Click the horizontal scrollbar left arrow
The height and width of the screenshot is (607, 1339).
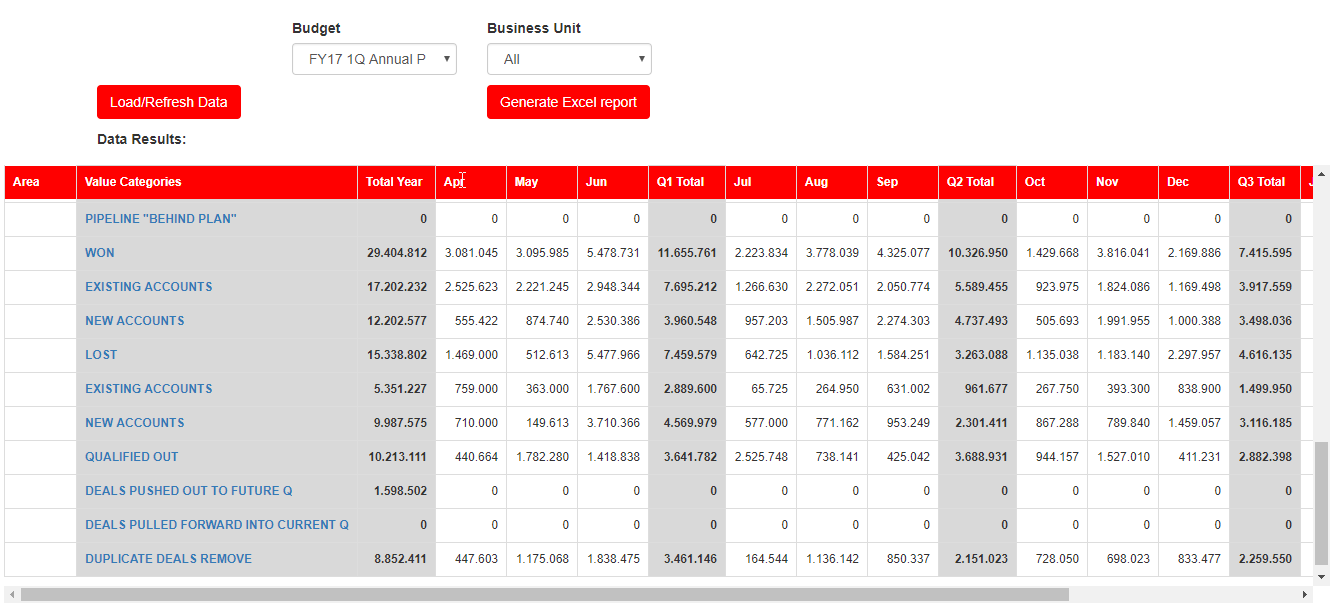click(x=11, y=594)
